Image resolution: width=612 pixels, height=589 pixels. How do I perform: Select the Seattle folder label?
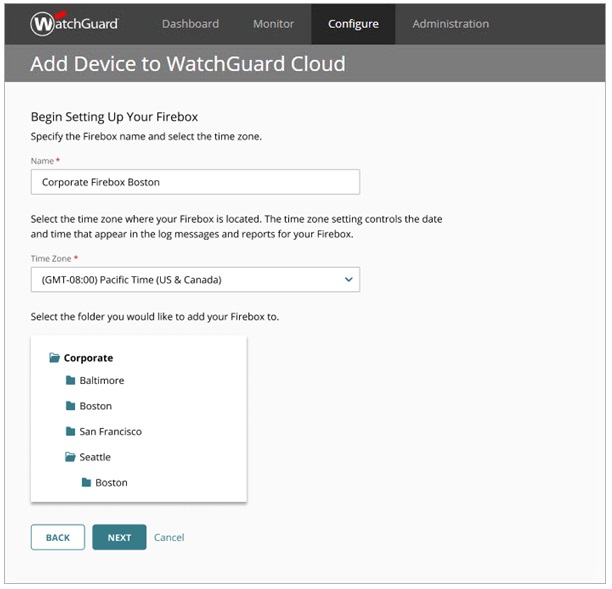95,457
